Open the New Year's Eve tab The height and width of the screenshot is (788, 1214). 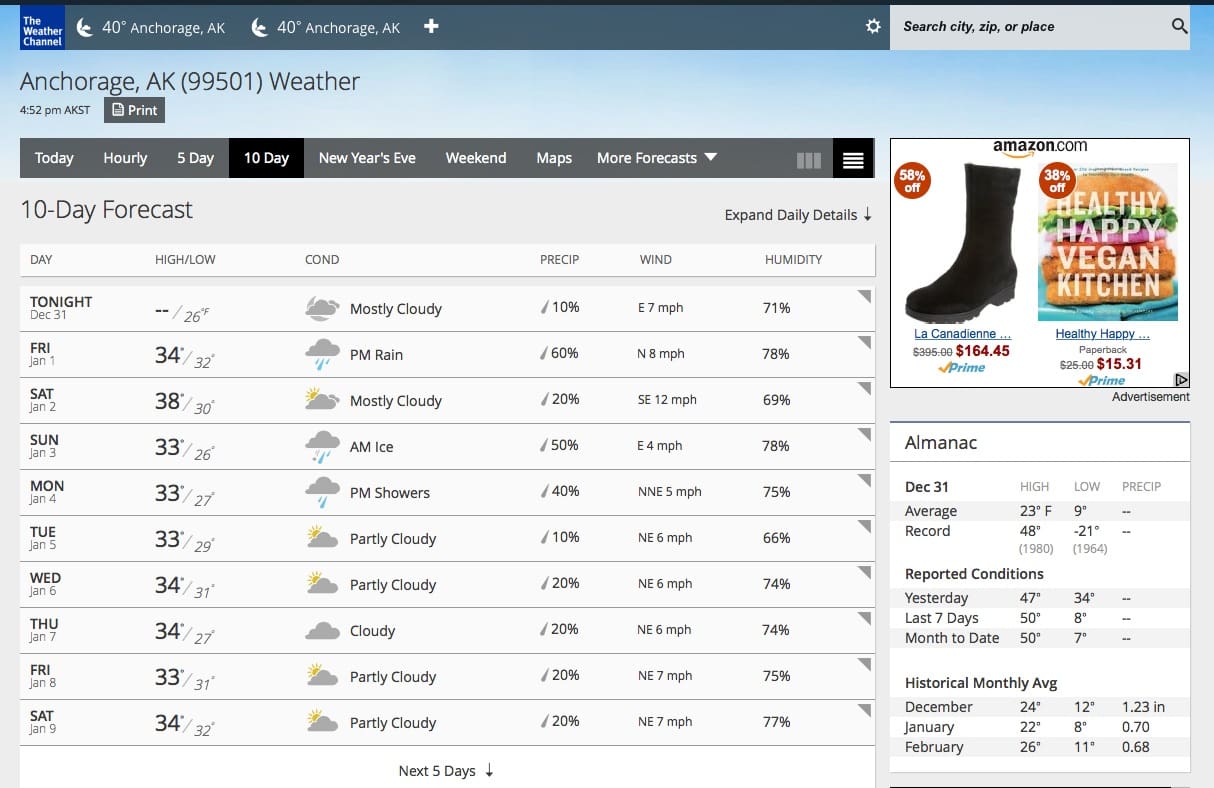pyautogui.click(x=367, y=158)
